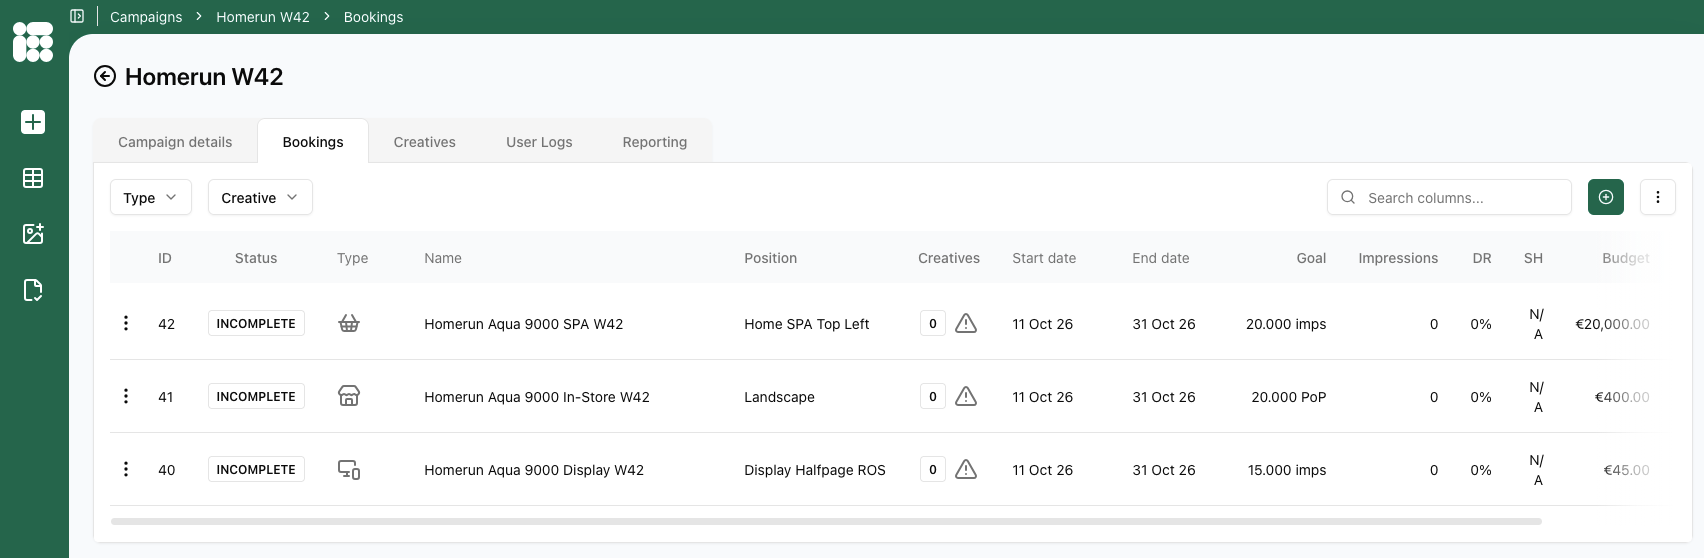This screenshot has height=558, width=1704.
Task: Expand the Creative filter dropdown
Action: 260,197
